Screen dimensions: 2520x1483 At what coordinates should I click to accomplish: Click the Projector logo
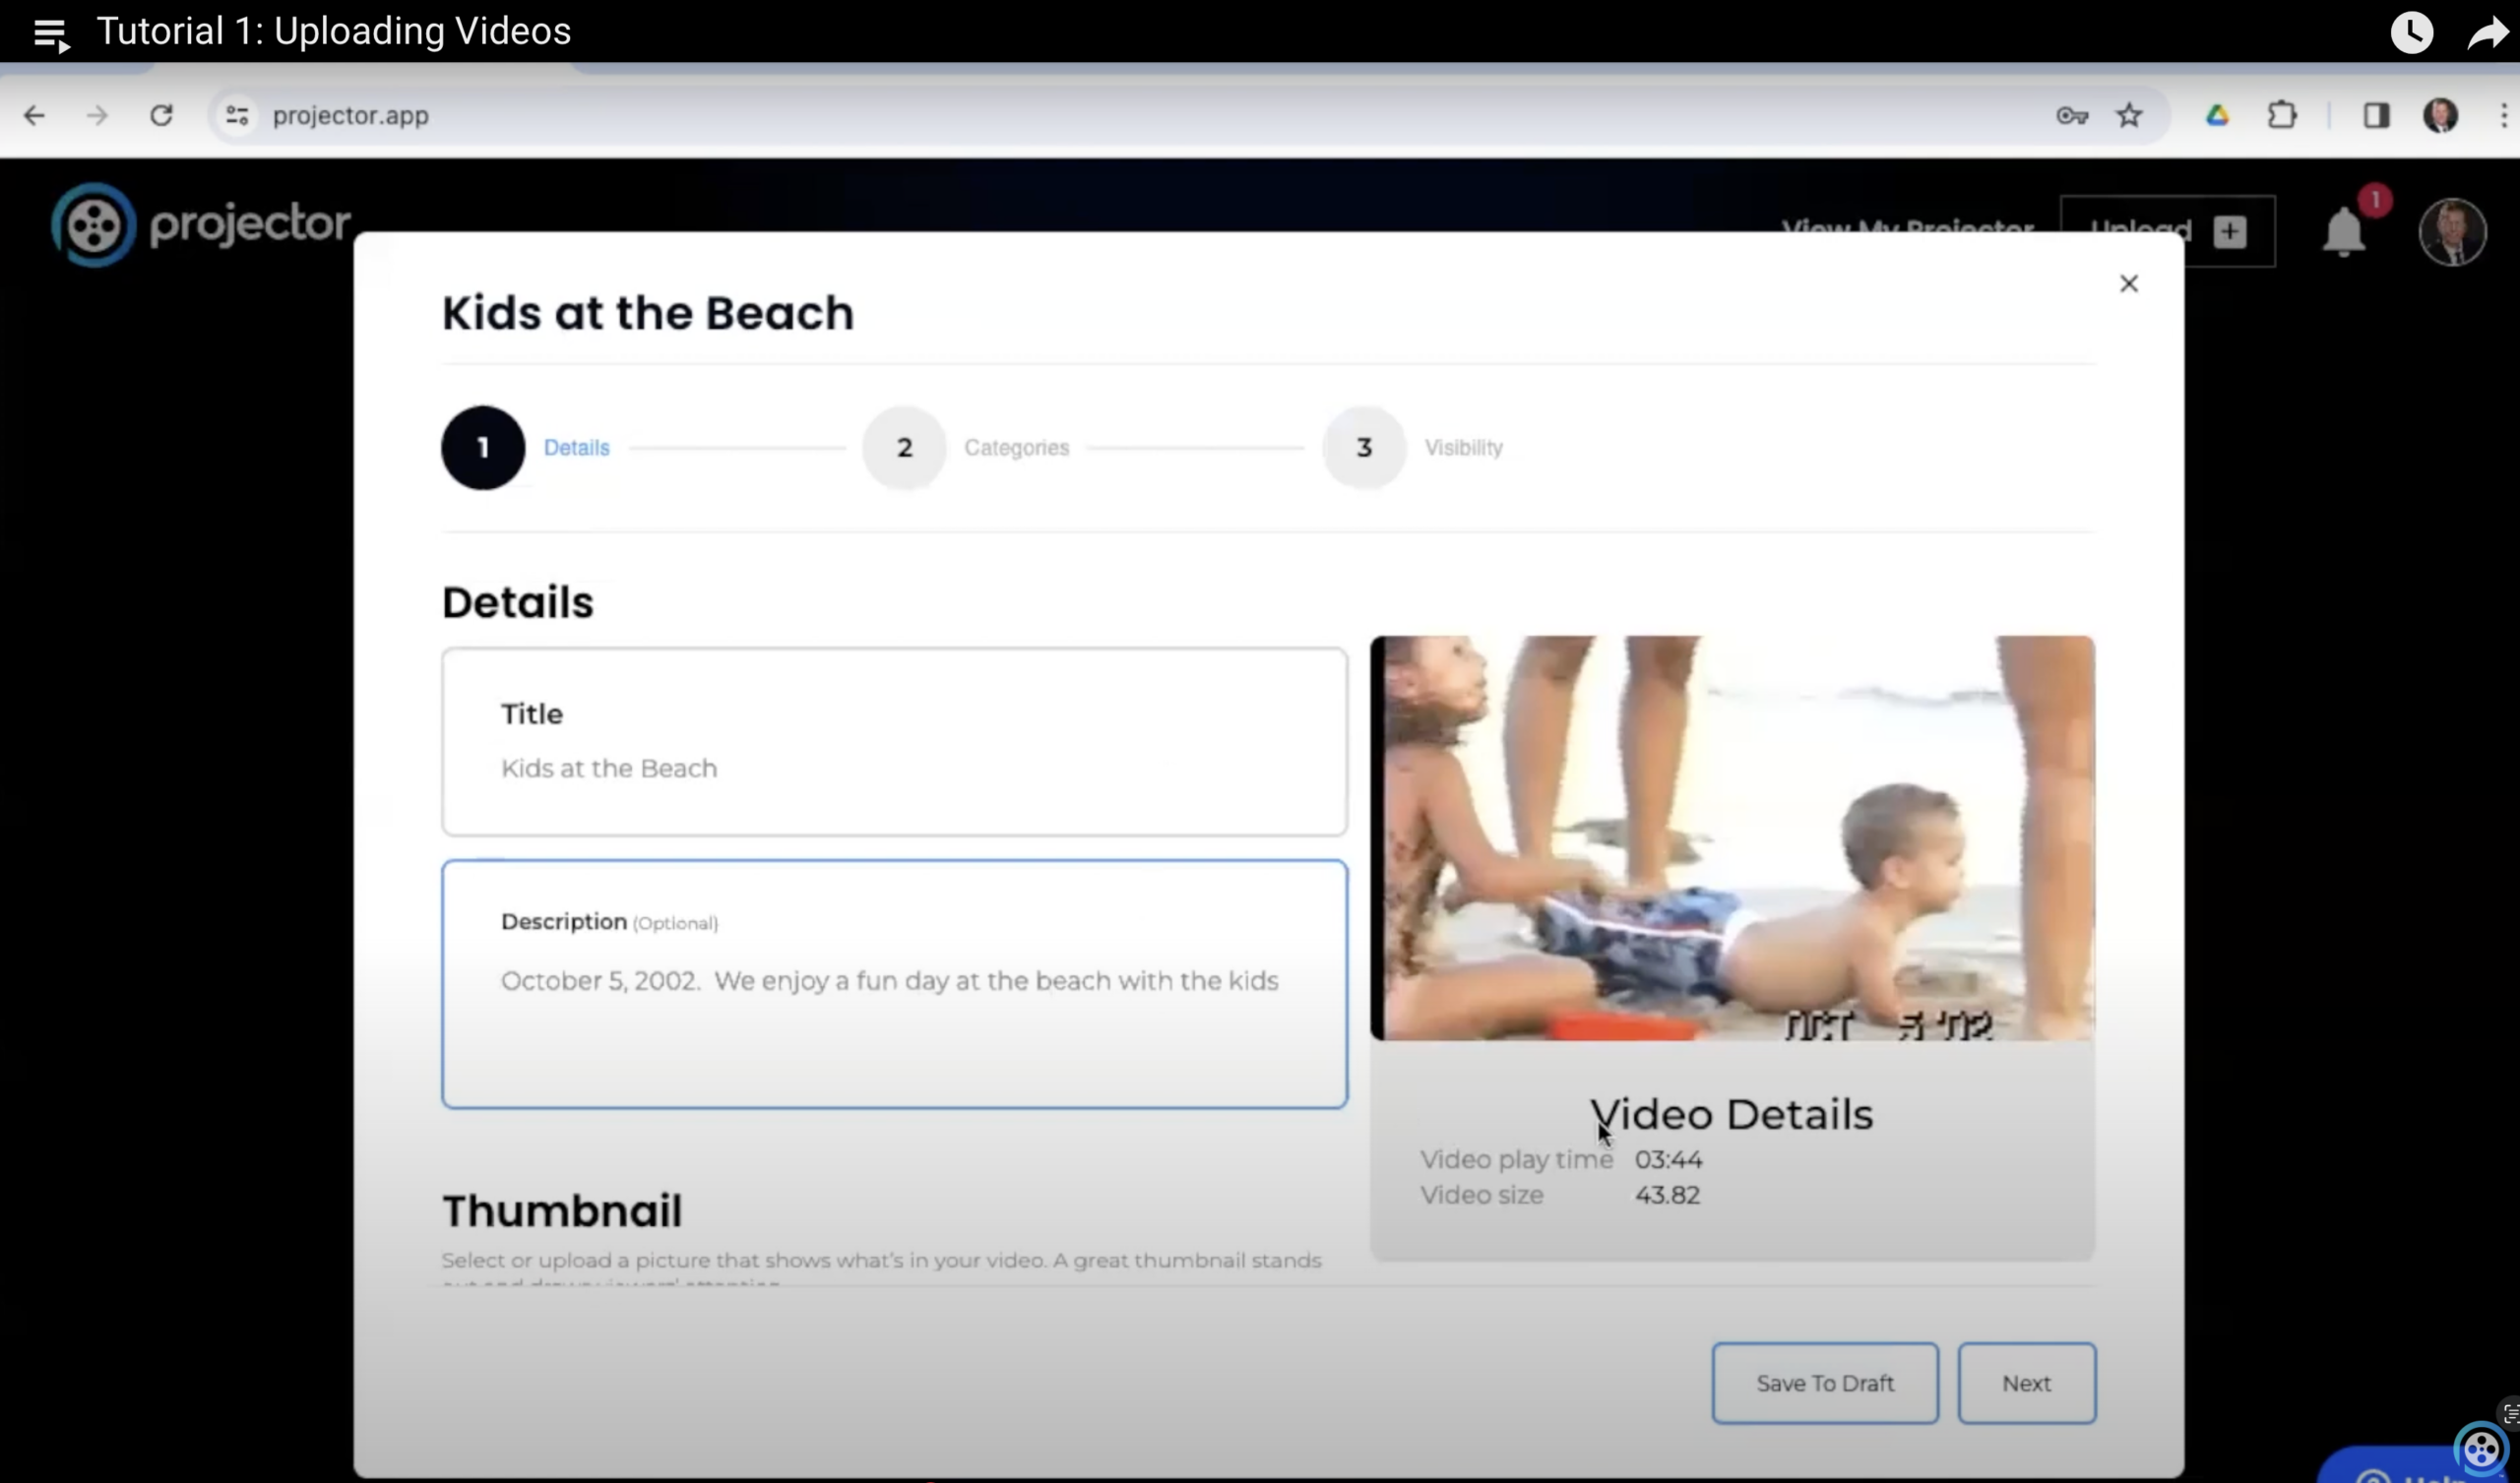tap(201, 224)
